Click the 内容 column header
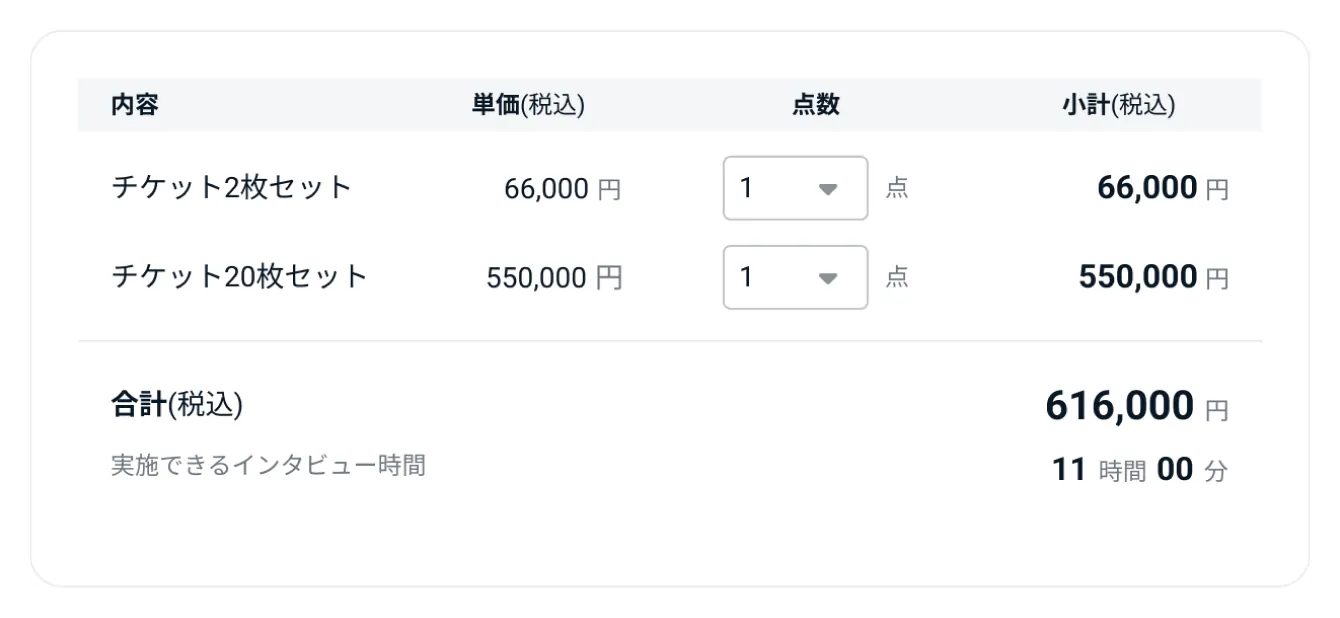Screen dimensions: 1340x618 pos(135,105)
